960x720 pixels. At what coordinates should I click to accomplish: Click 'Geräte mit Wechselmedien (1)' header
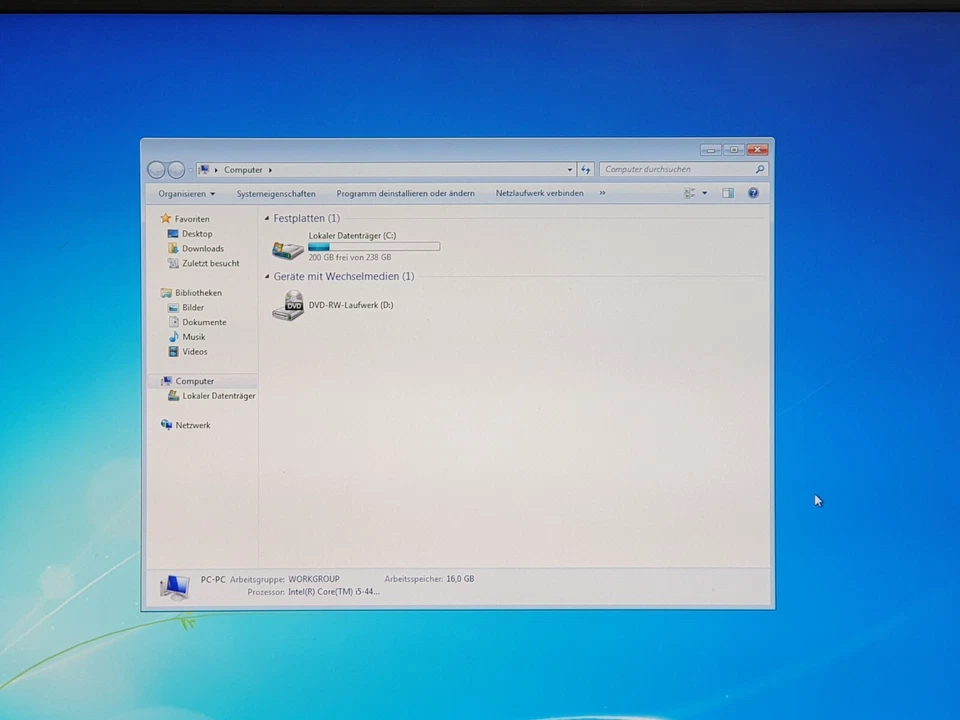click(x=343, y=276)
